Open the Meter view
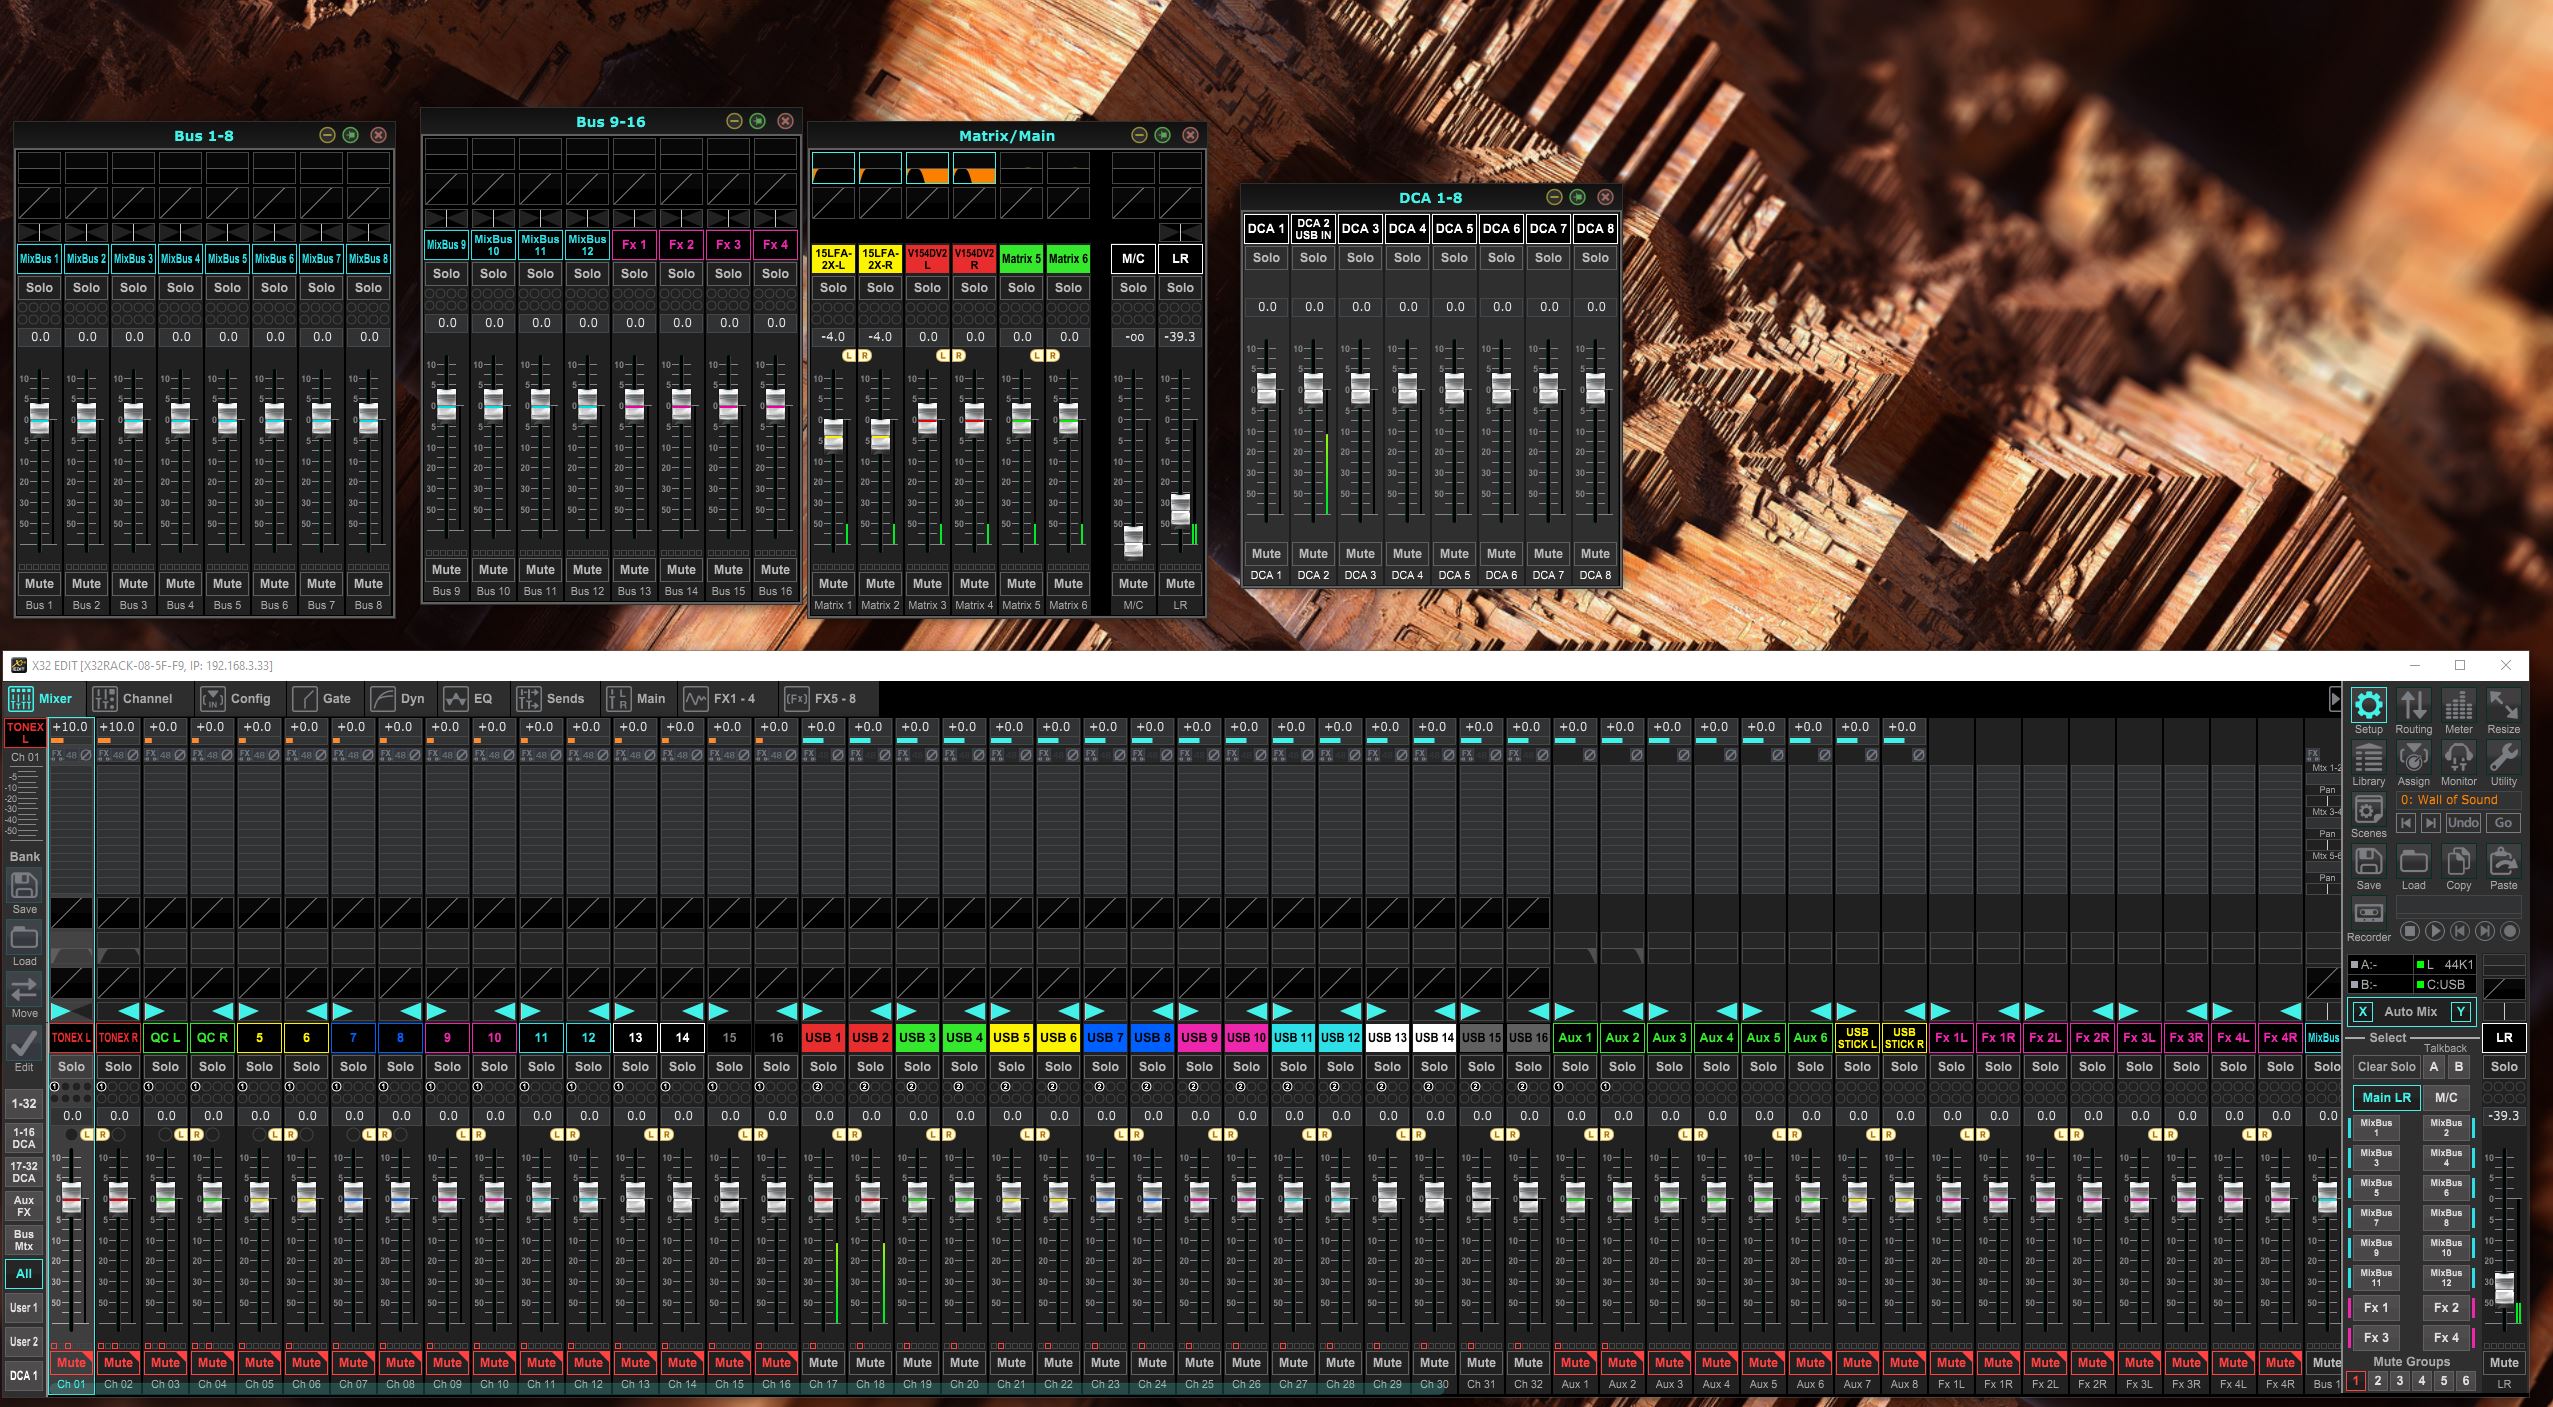 click(x=2458, y=706)
